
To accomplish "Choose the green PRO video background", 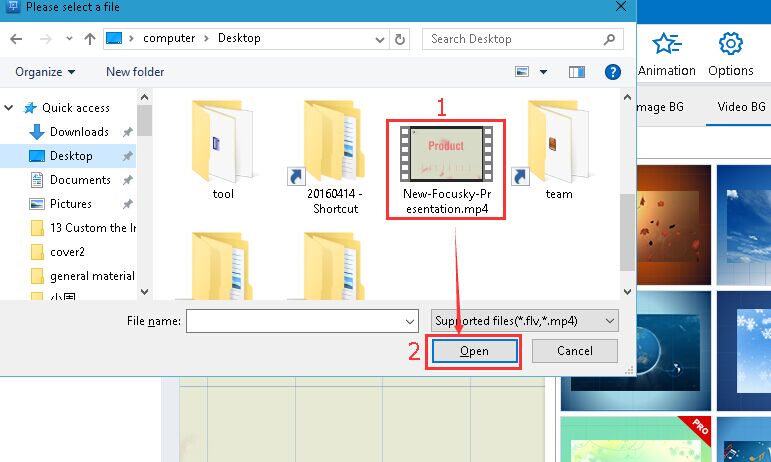I will [636, 439].
